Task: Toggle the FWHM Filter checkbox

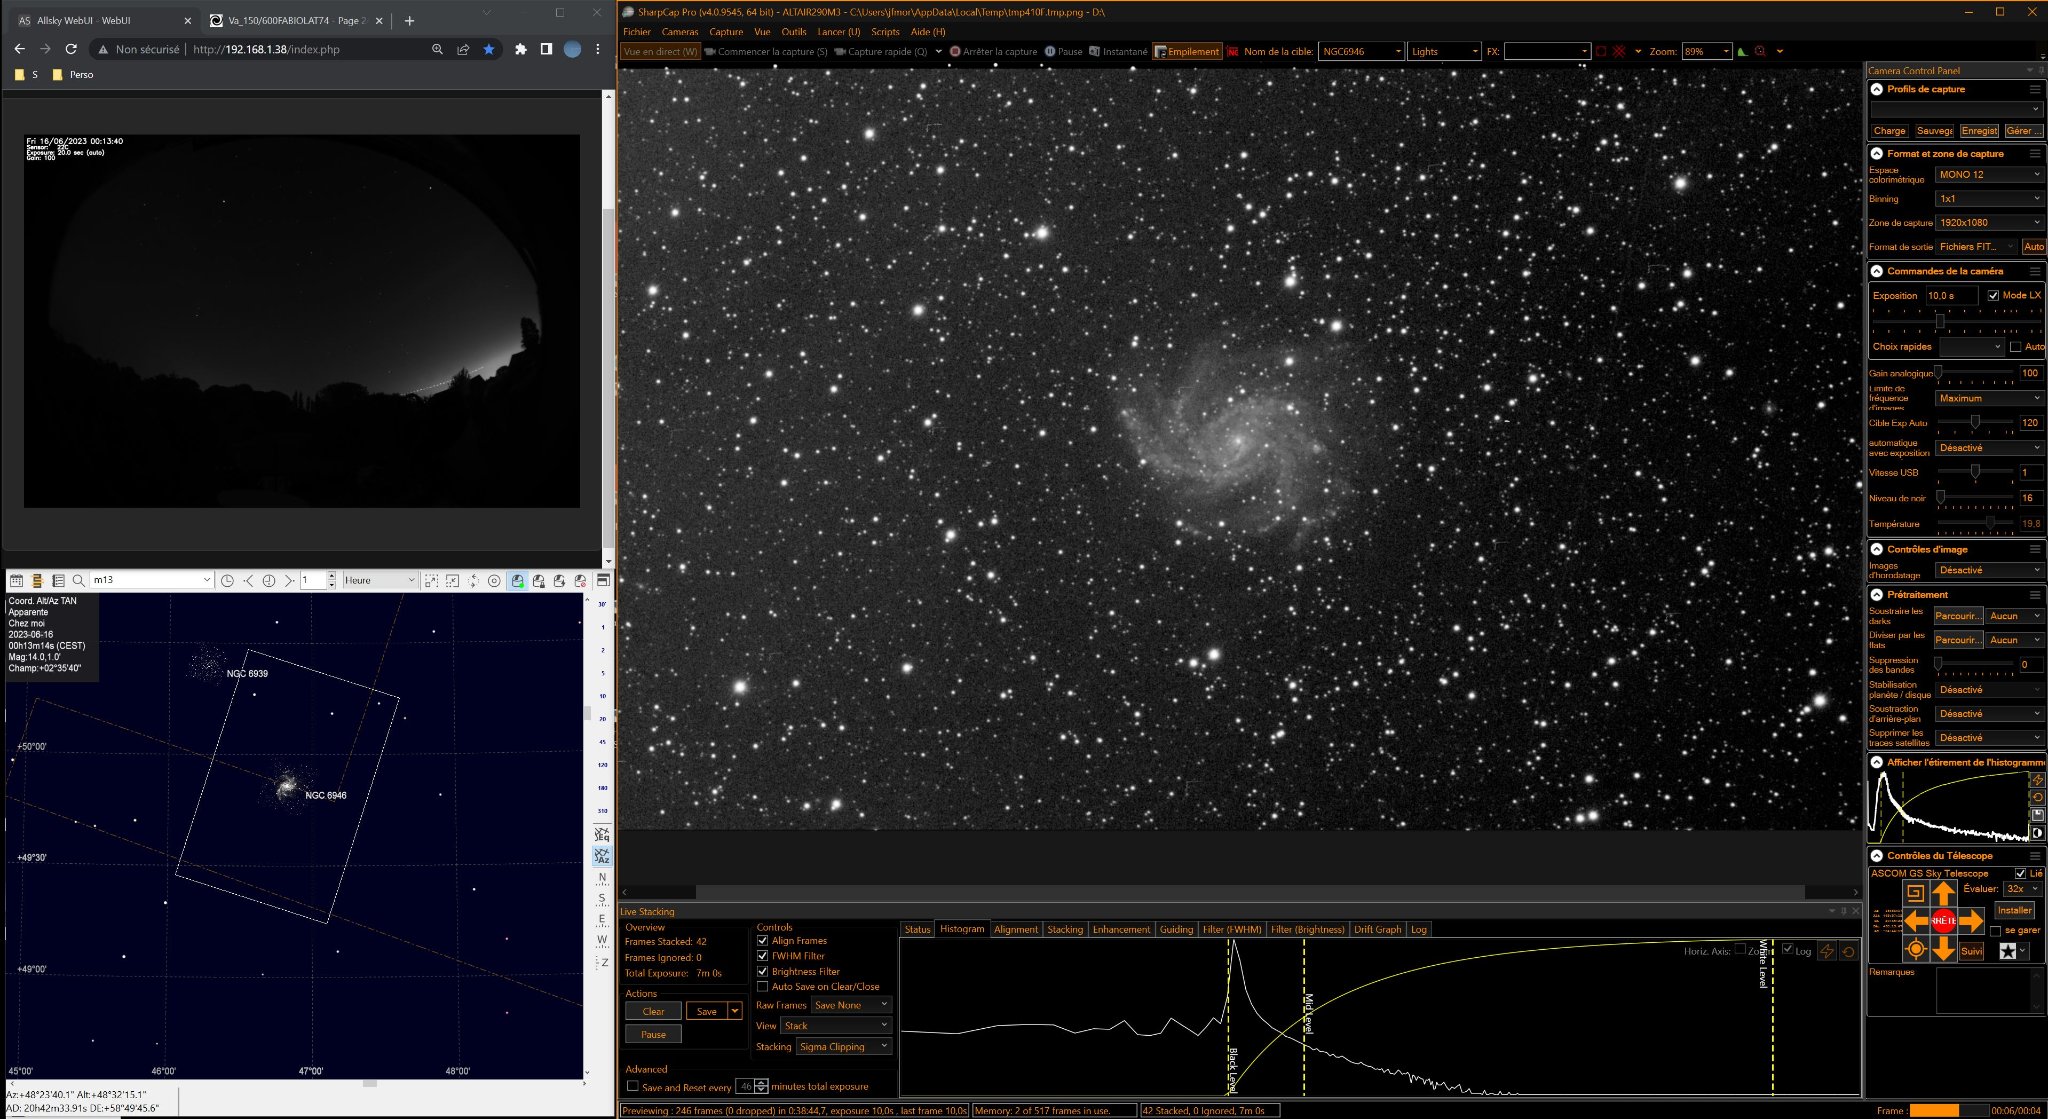Action: [763, 956]
